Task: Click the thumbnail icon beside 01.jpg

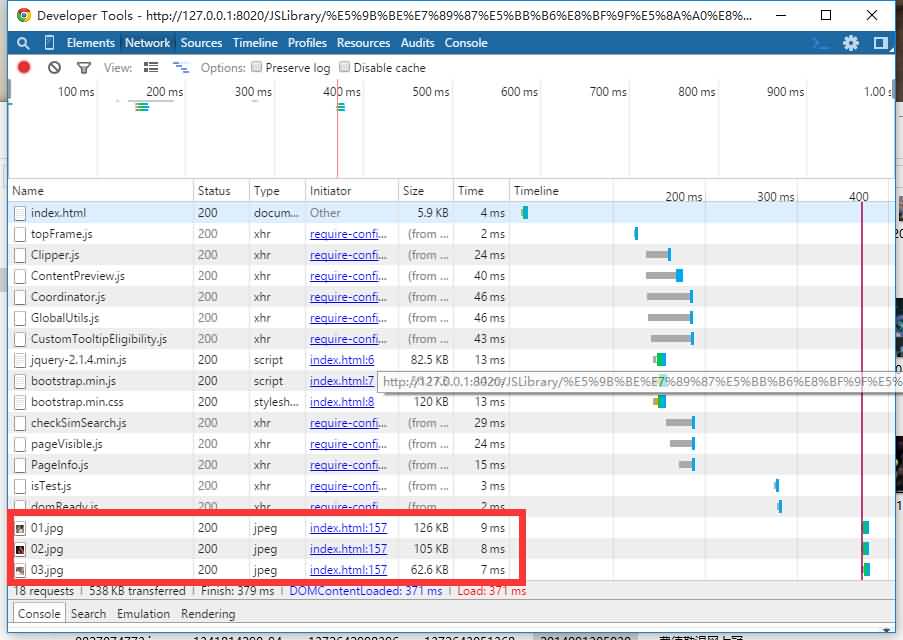Action: 20,528
